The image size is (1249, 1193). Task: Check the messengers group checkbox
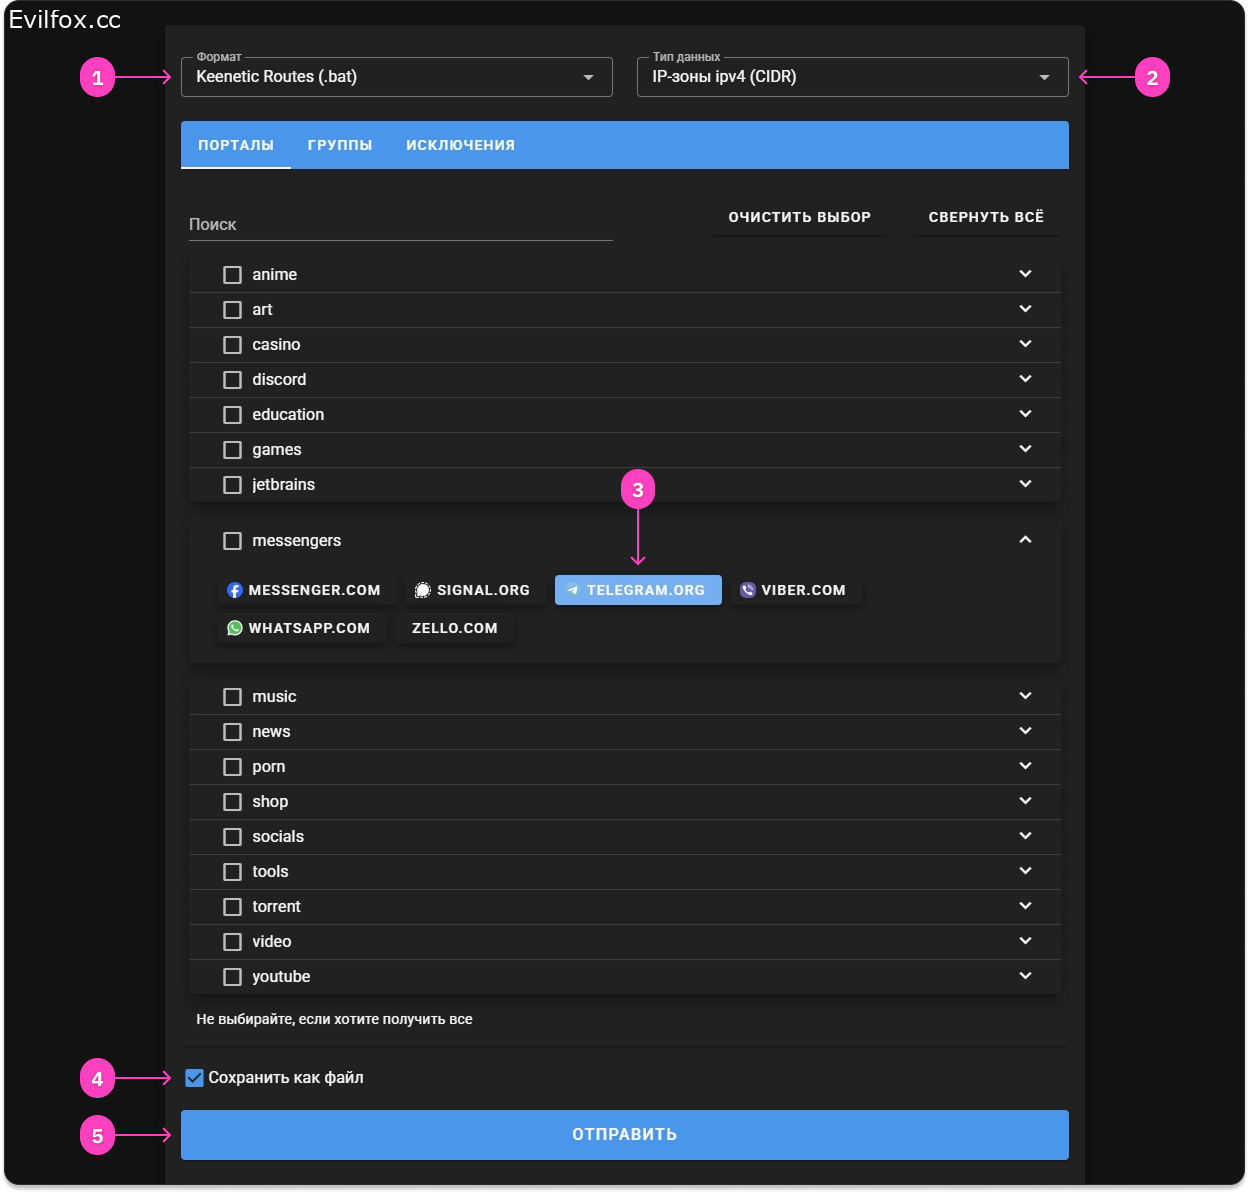point(233,541)
